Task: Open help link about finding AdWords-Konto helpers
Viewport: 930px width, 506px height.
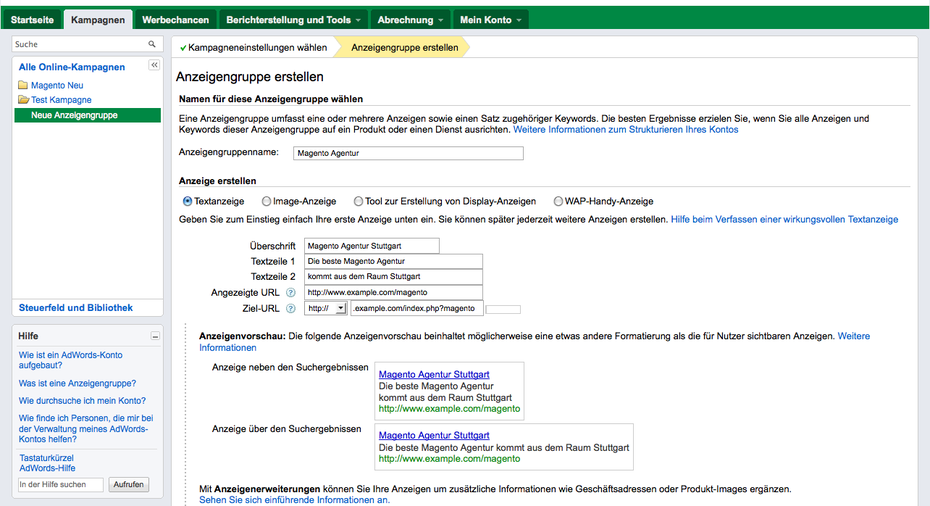Action: tap(86, 429)
